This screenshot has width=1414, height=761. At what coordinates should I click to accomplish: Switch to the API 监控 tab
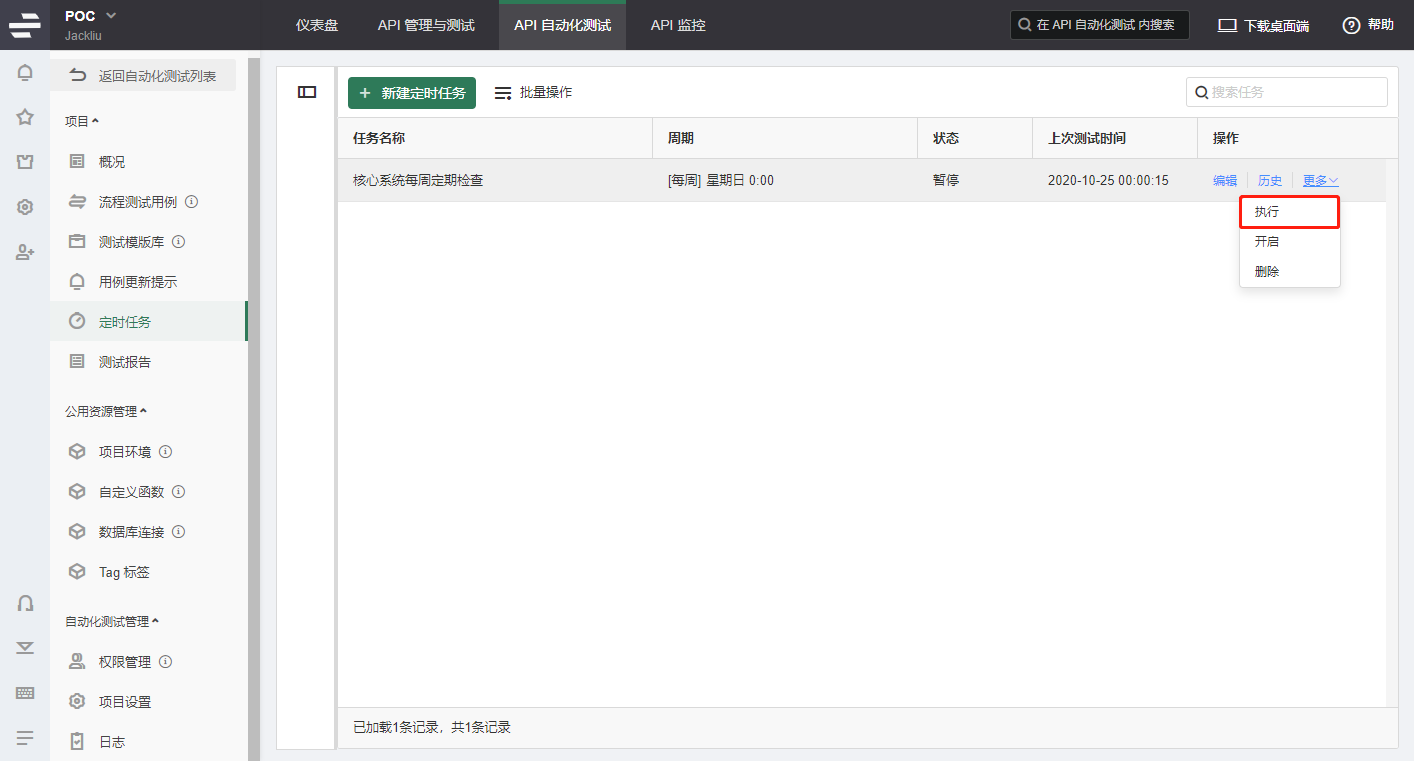coord(678,25)
